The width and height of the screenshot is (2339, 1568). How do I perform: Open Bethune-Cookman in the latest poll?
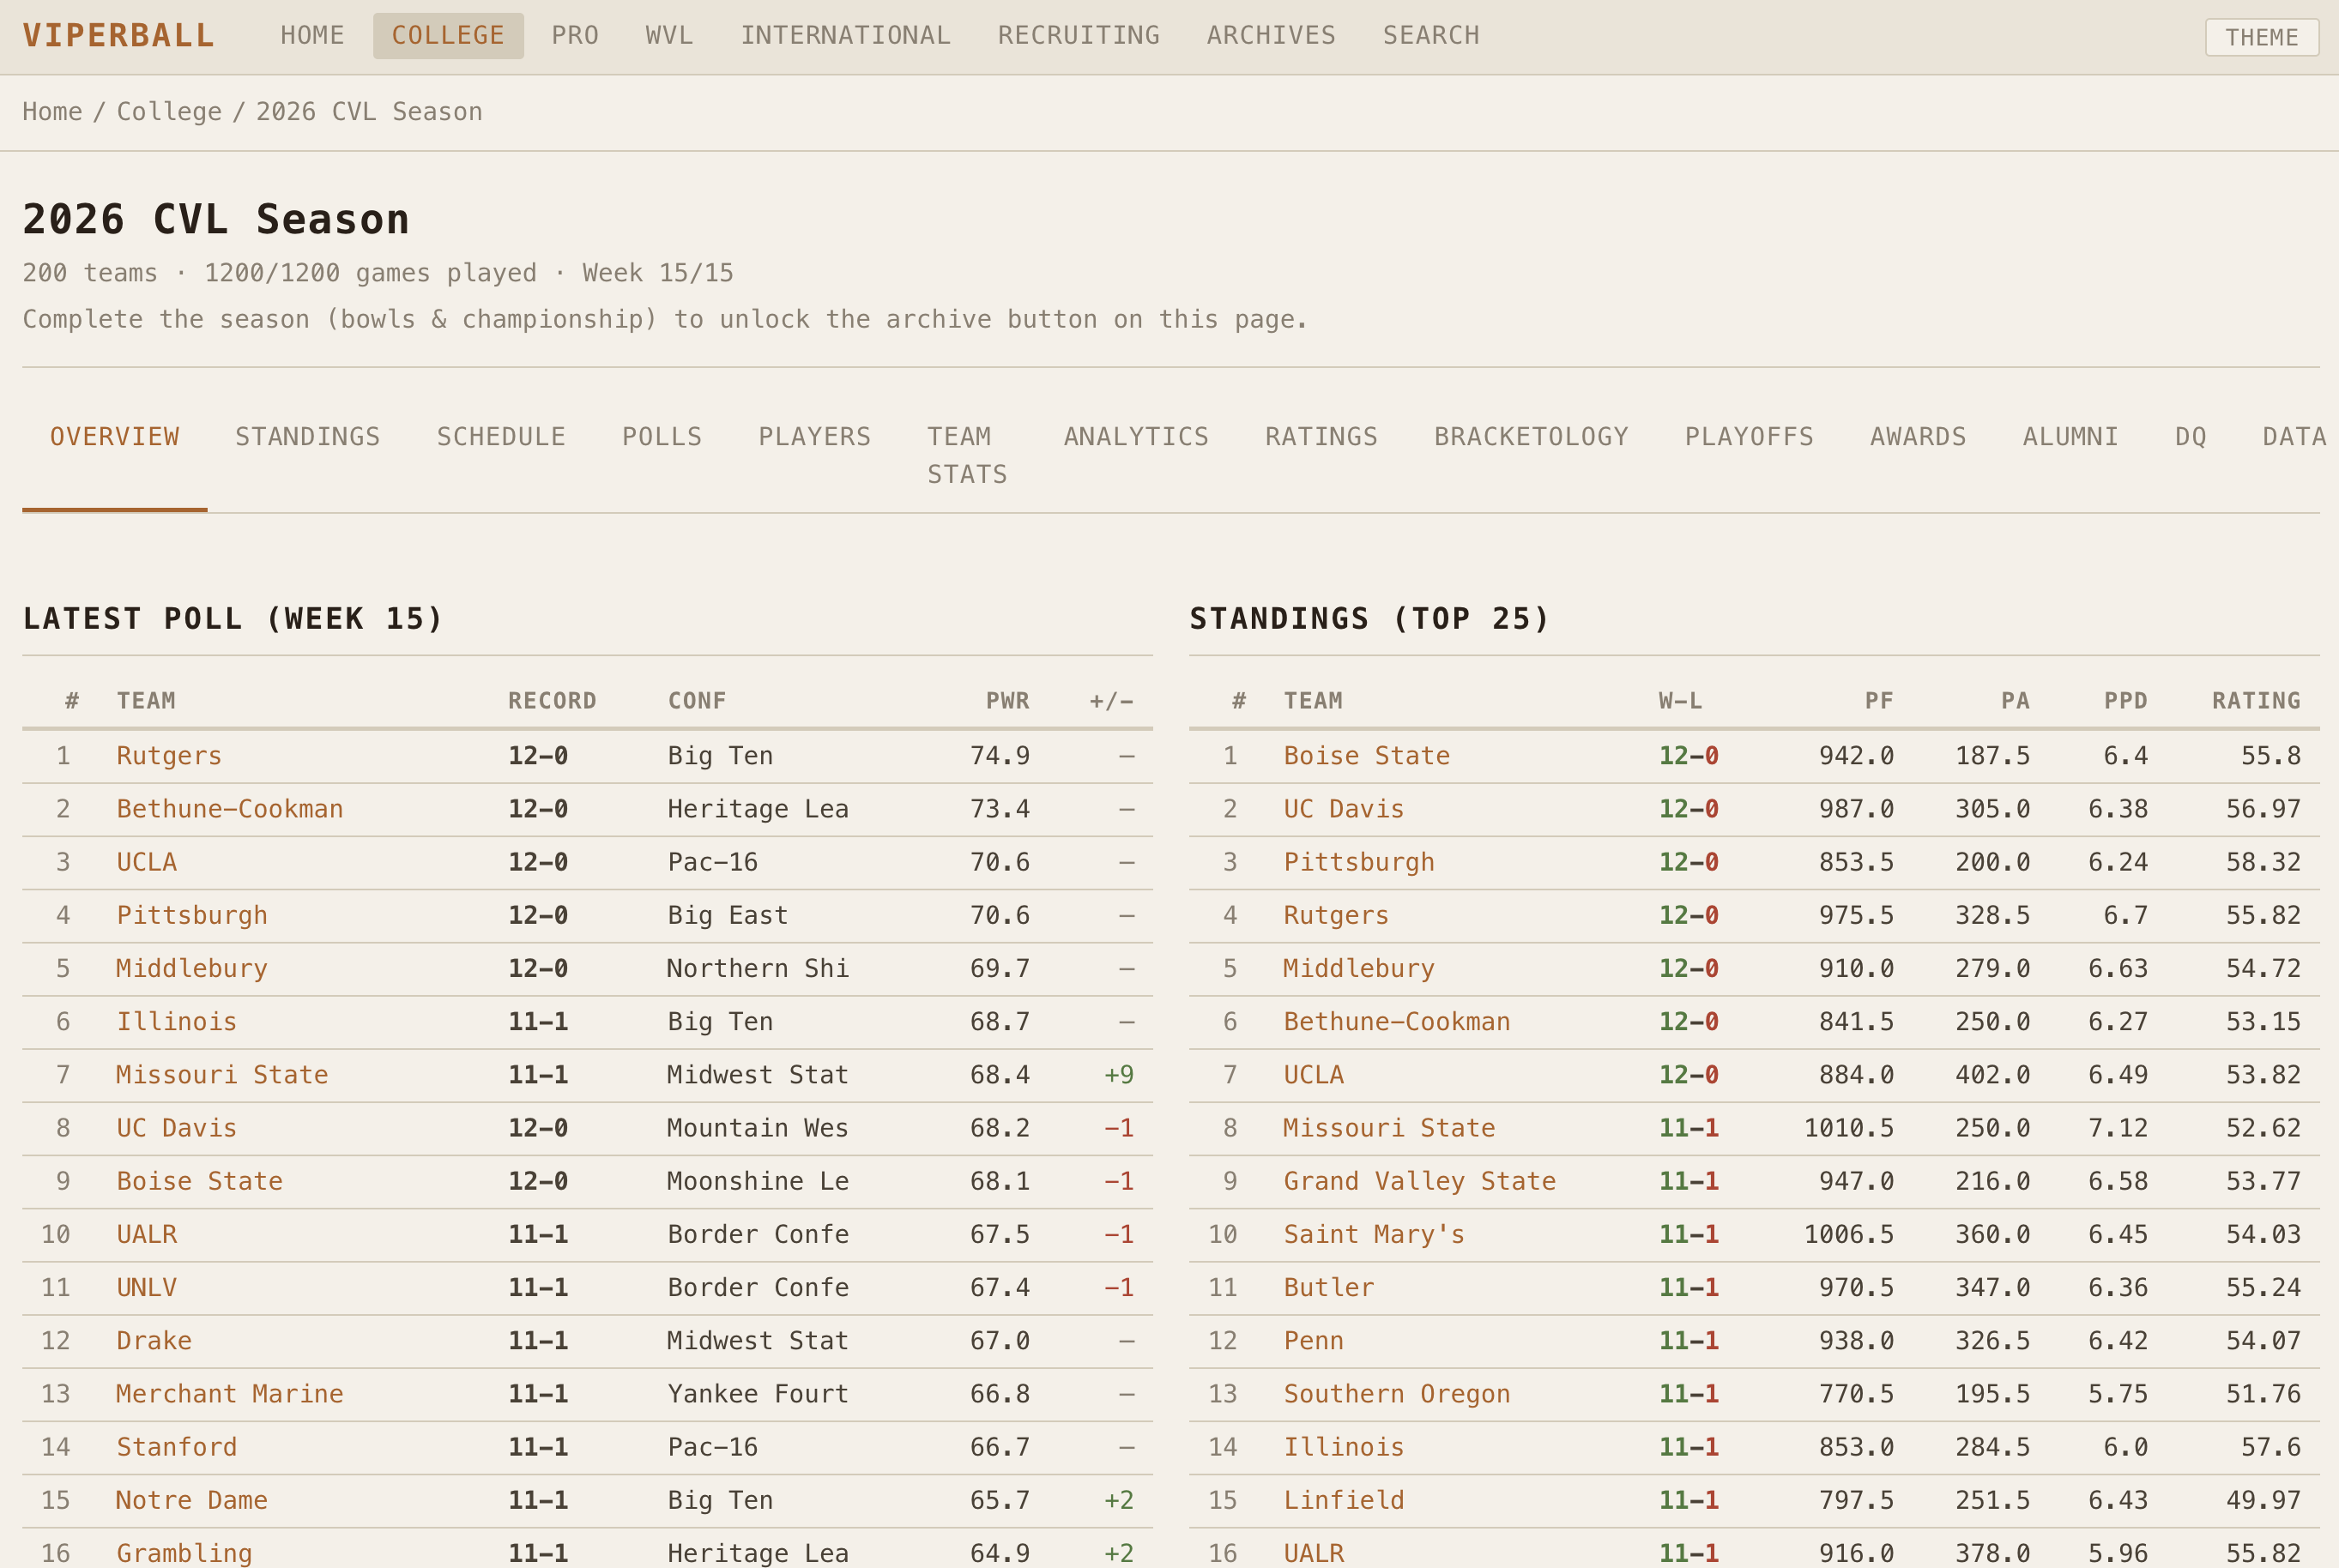click(230, 809)
